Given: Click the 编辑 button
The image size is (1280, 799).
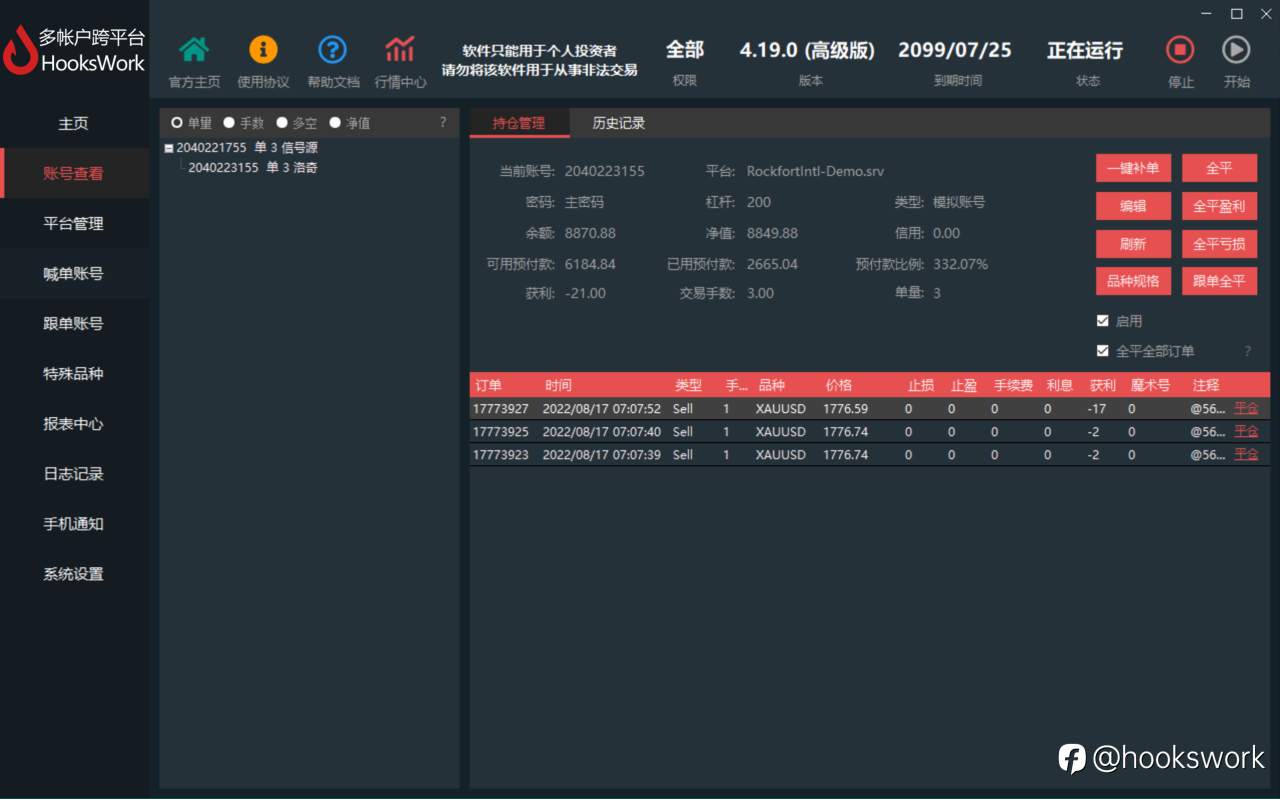Looking at the screenshot, I should (1133, 206).
